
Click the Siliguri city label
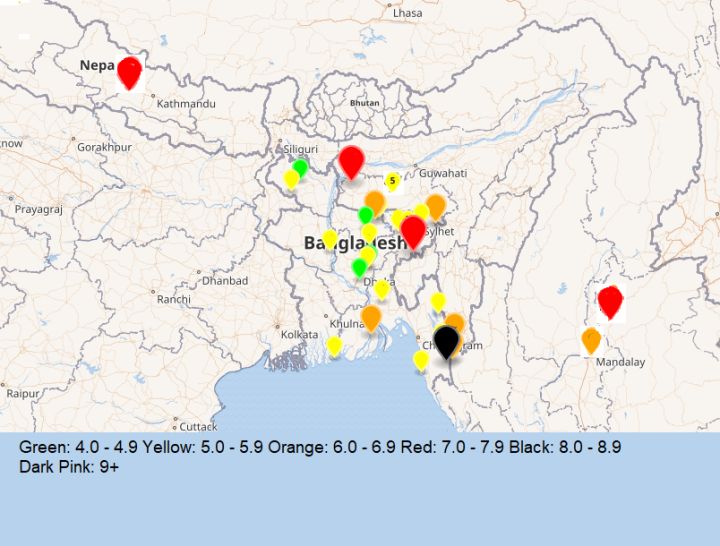300,149
